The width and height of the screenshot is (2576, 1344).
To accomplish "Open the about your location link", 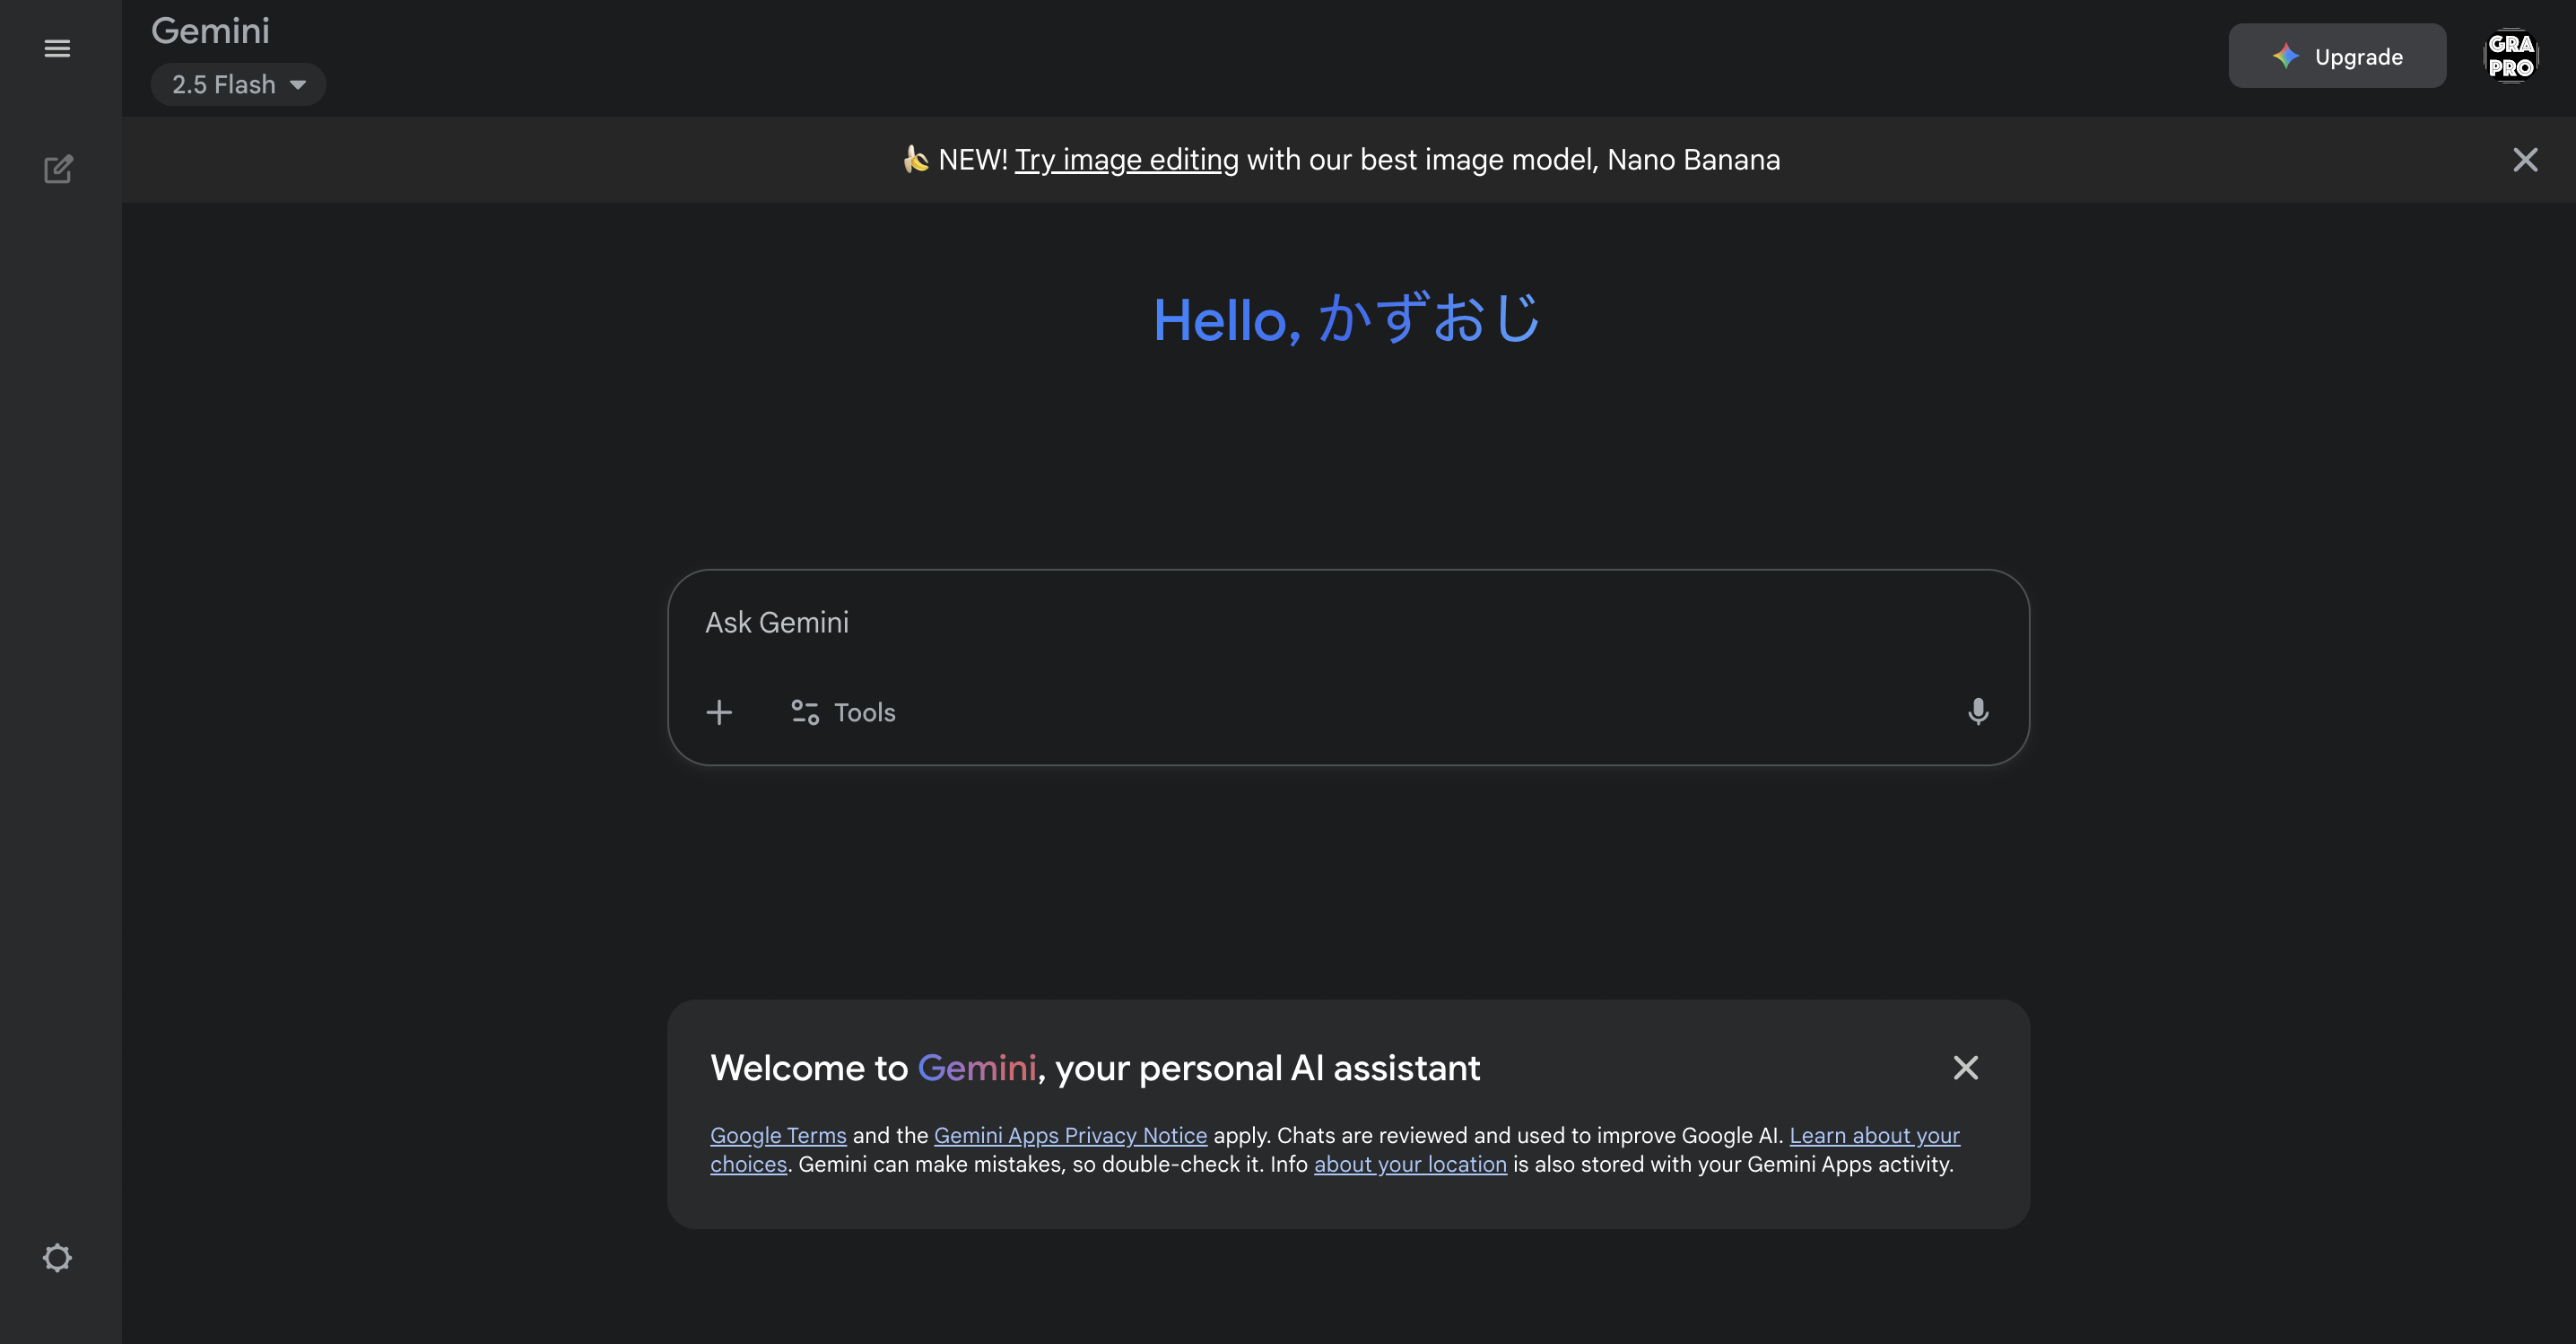I will click(x=1410, y=1165).
